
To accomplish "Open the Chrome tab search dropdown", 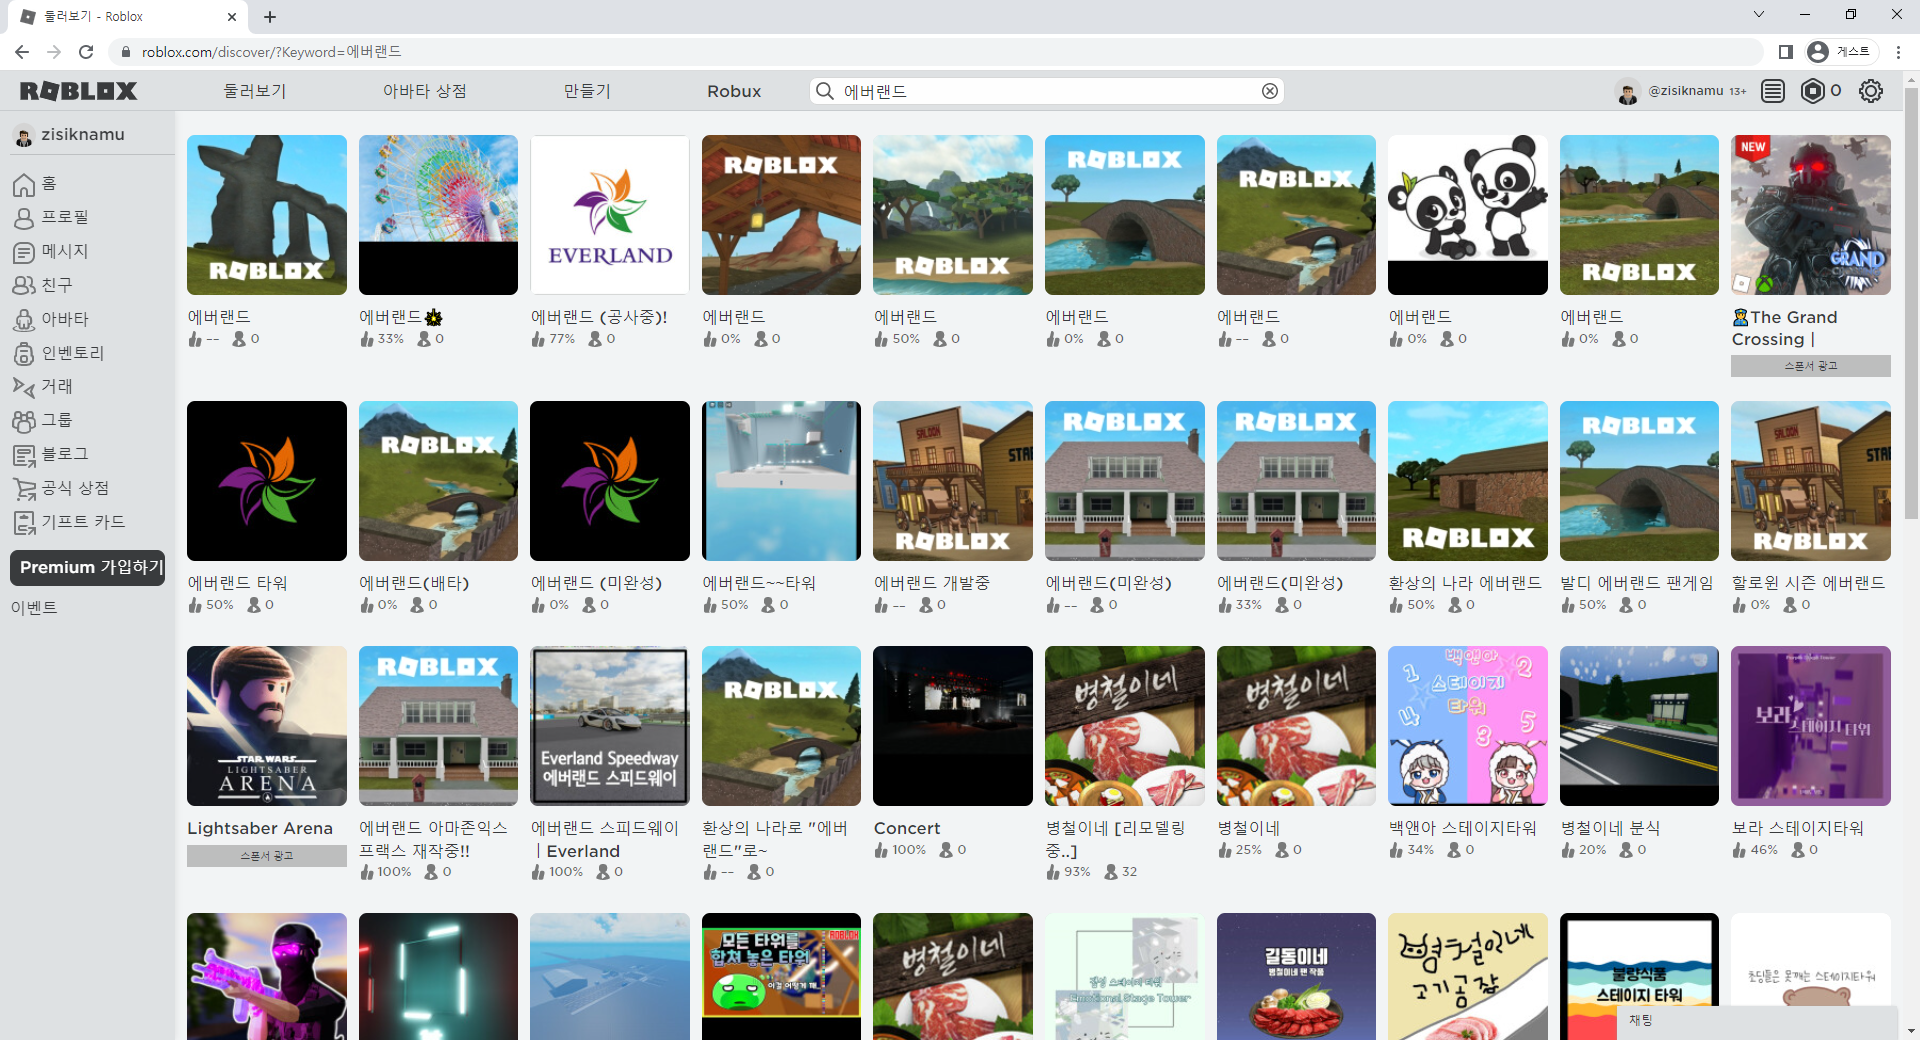I will [1759, 14].
